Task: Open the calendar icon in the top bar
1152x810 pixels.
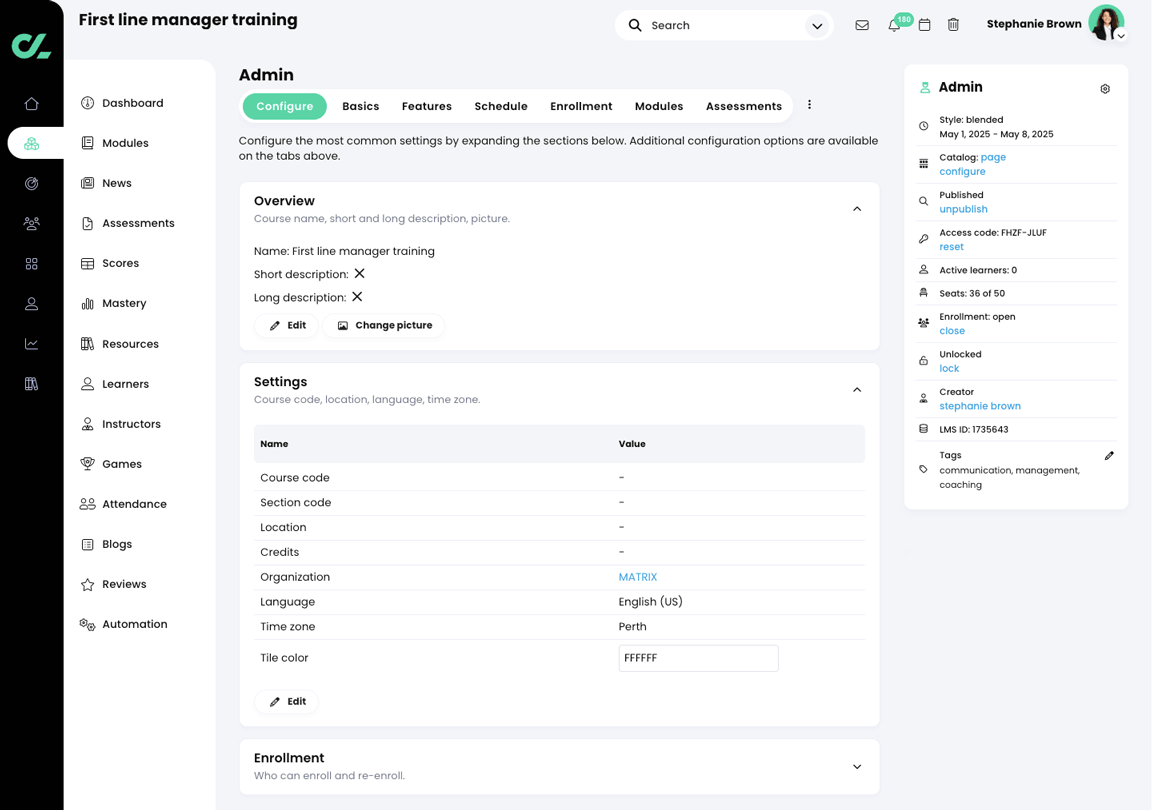Action: [924, 25]
